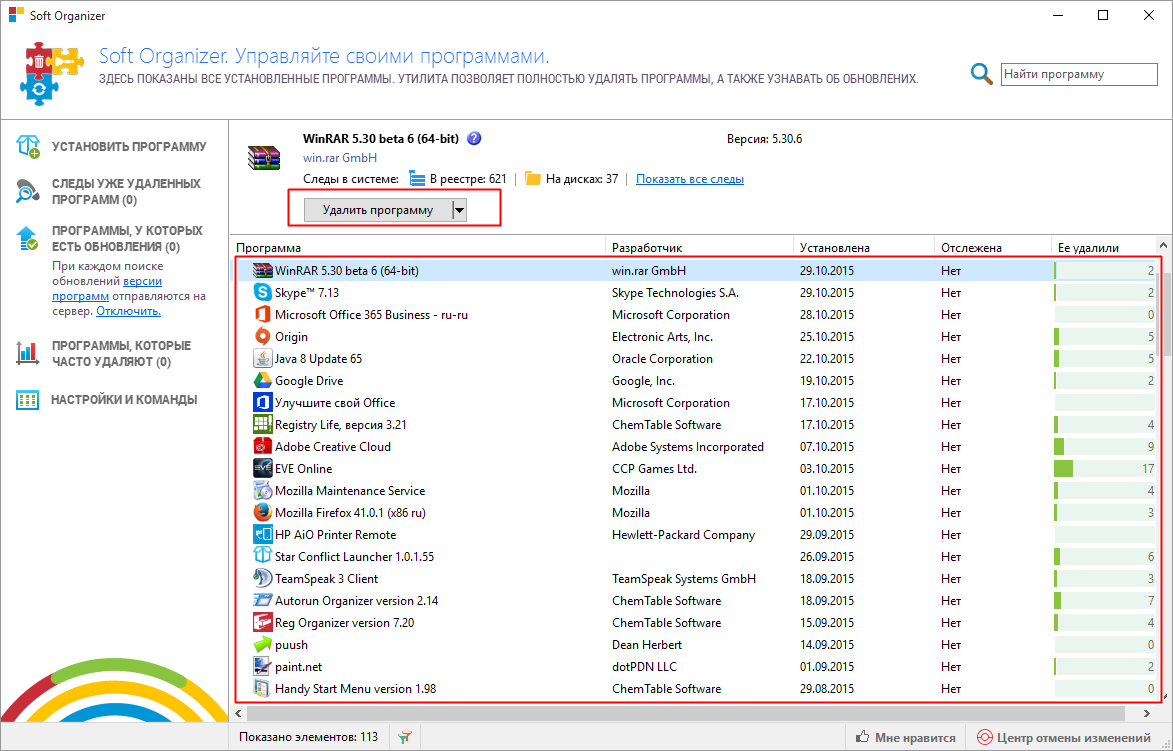The height and width of the screenshot is (751, 1173).
Task: Click the magnifier search icon
Action: coord(981,74)
